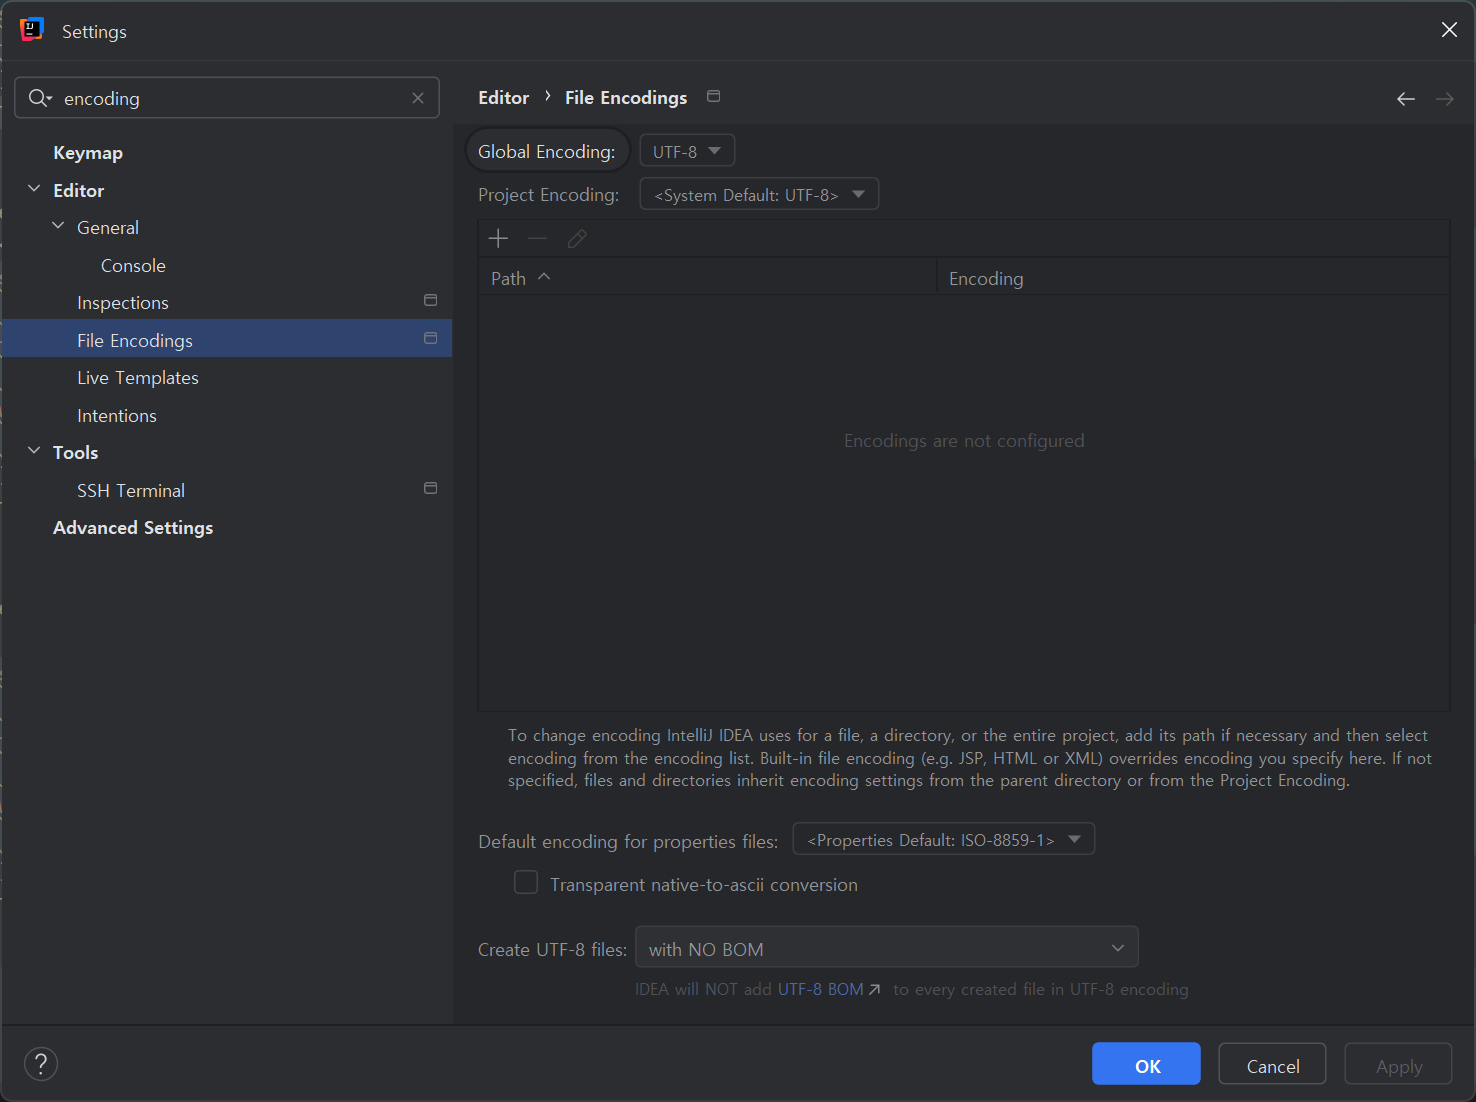Screen dimensions: 1476x1102
Task: Sort table by Path column
Action: click(x=707, y=278)
